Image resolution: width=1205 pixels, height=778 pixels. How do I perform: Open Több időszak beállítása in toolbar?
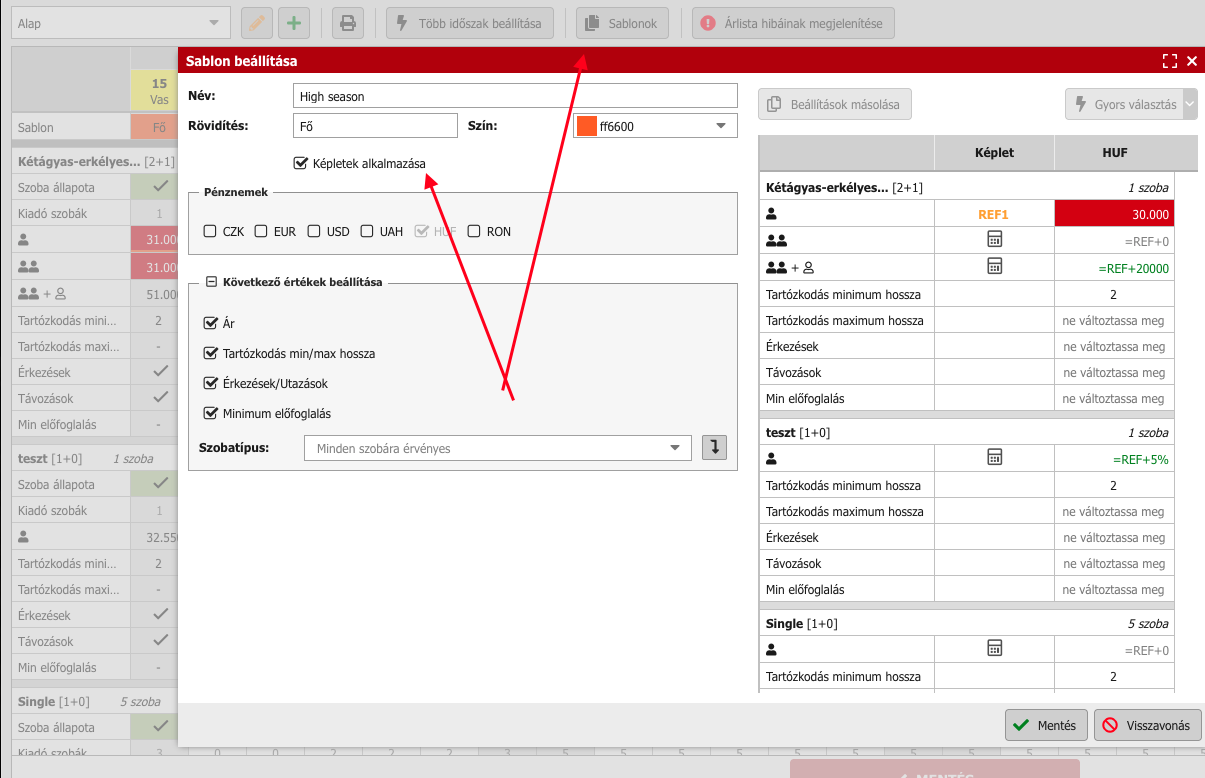click(x=470, y=22)
